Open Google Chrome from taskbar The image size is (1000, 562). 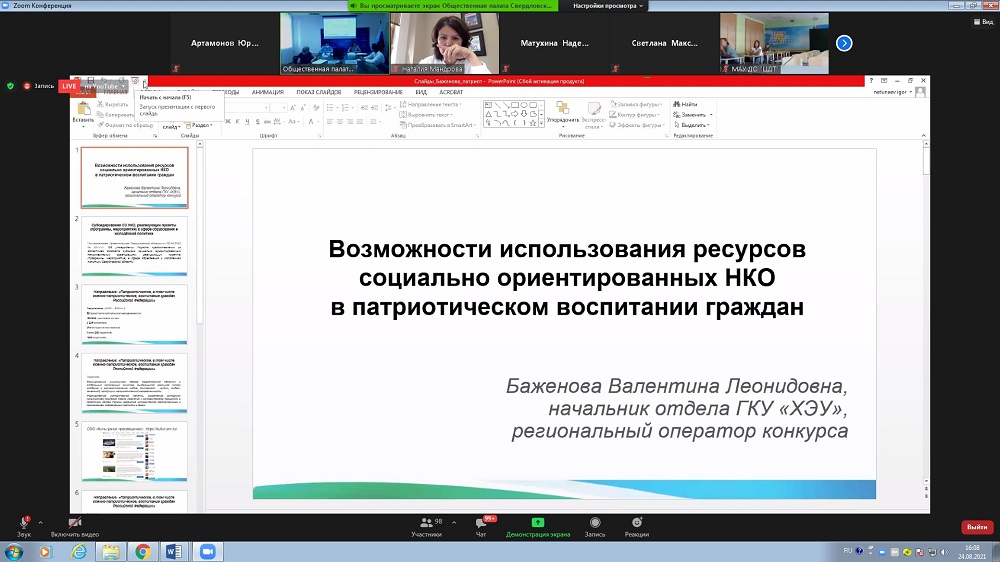pos(142,551)
